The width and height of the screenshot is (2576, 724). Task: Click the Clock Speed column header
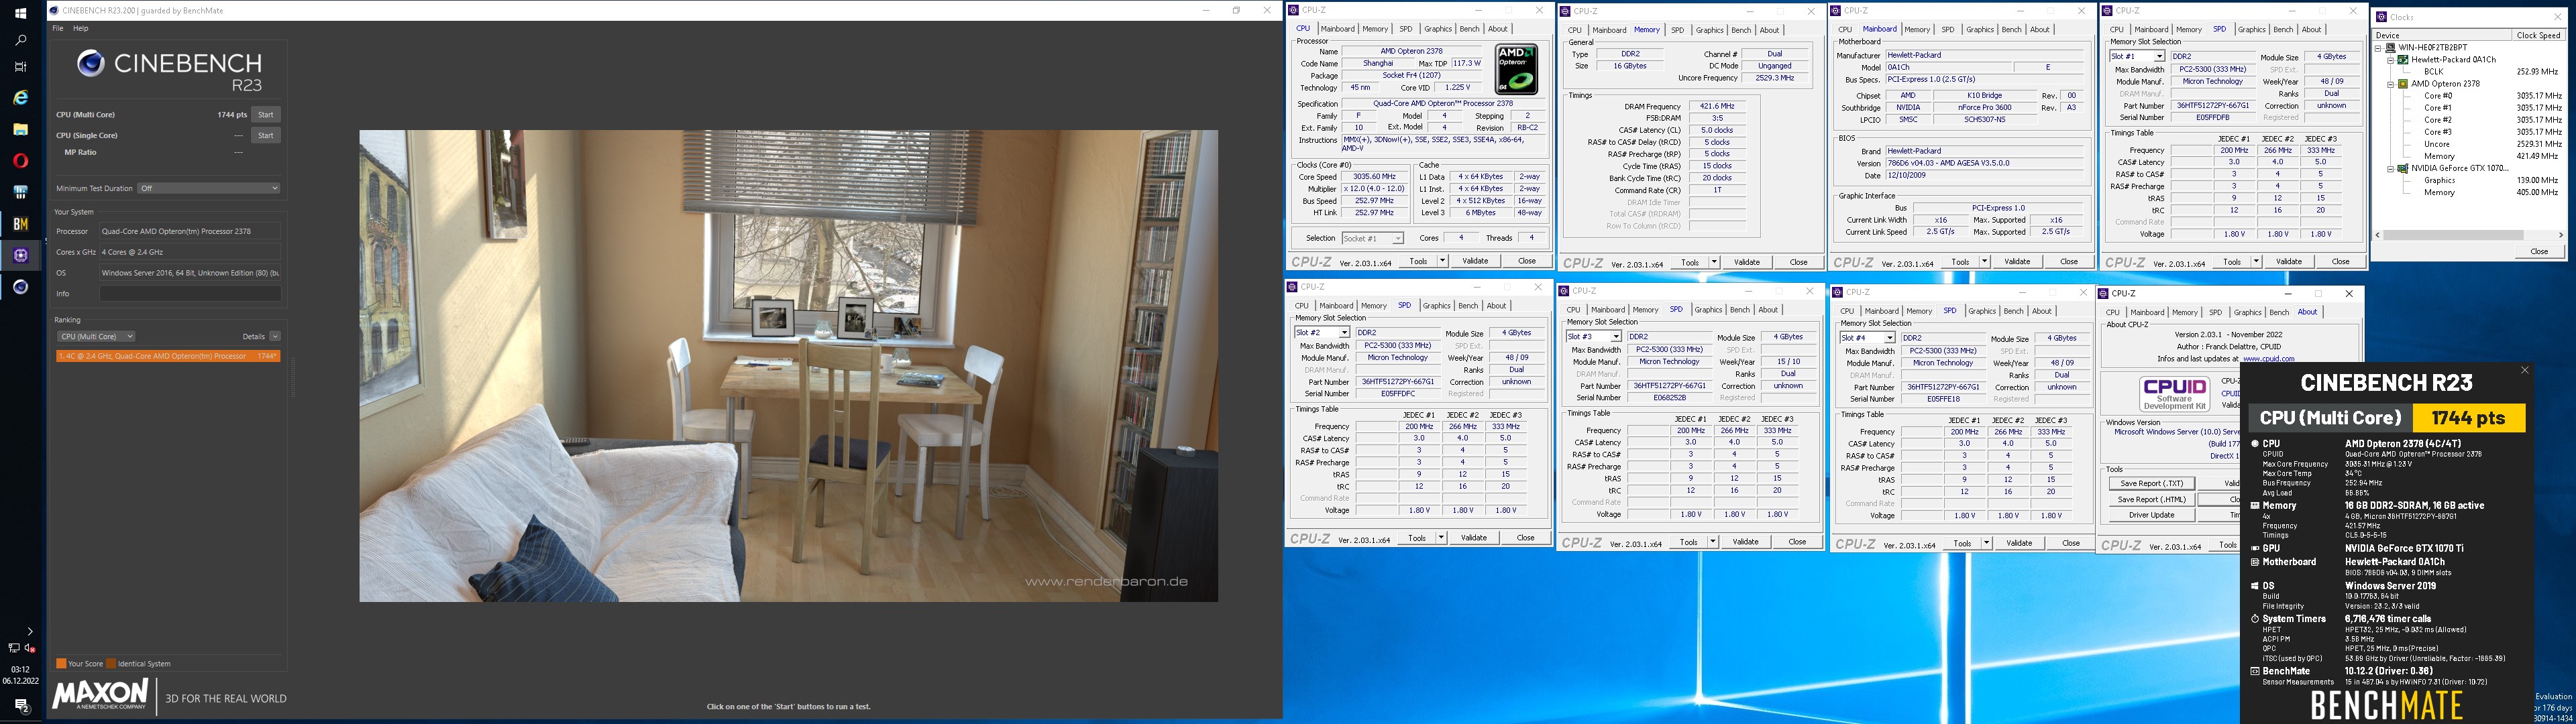coord(2539,35)
